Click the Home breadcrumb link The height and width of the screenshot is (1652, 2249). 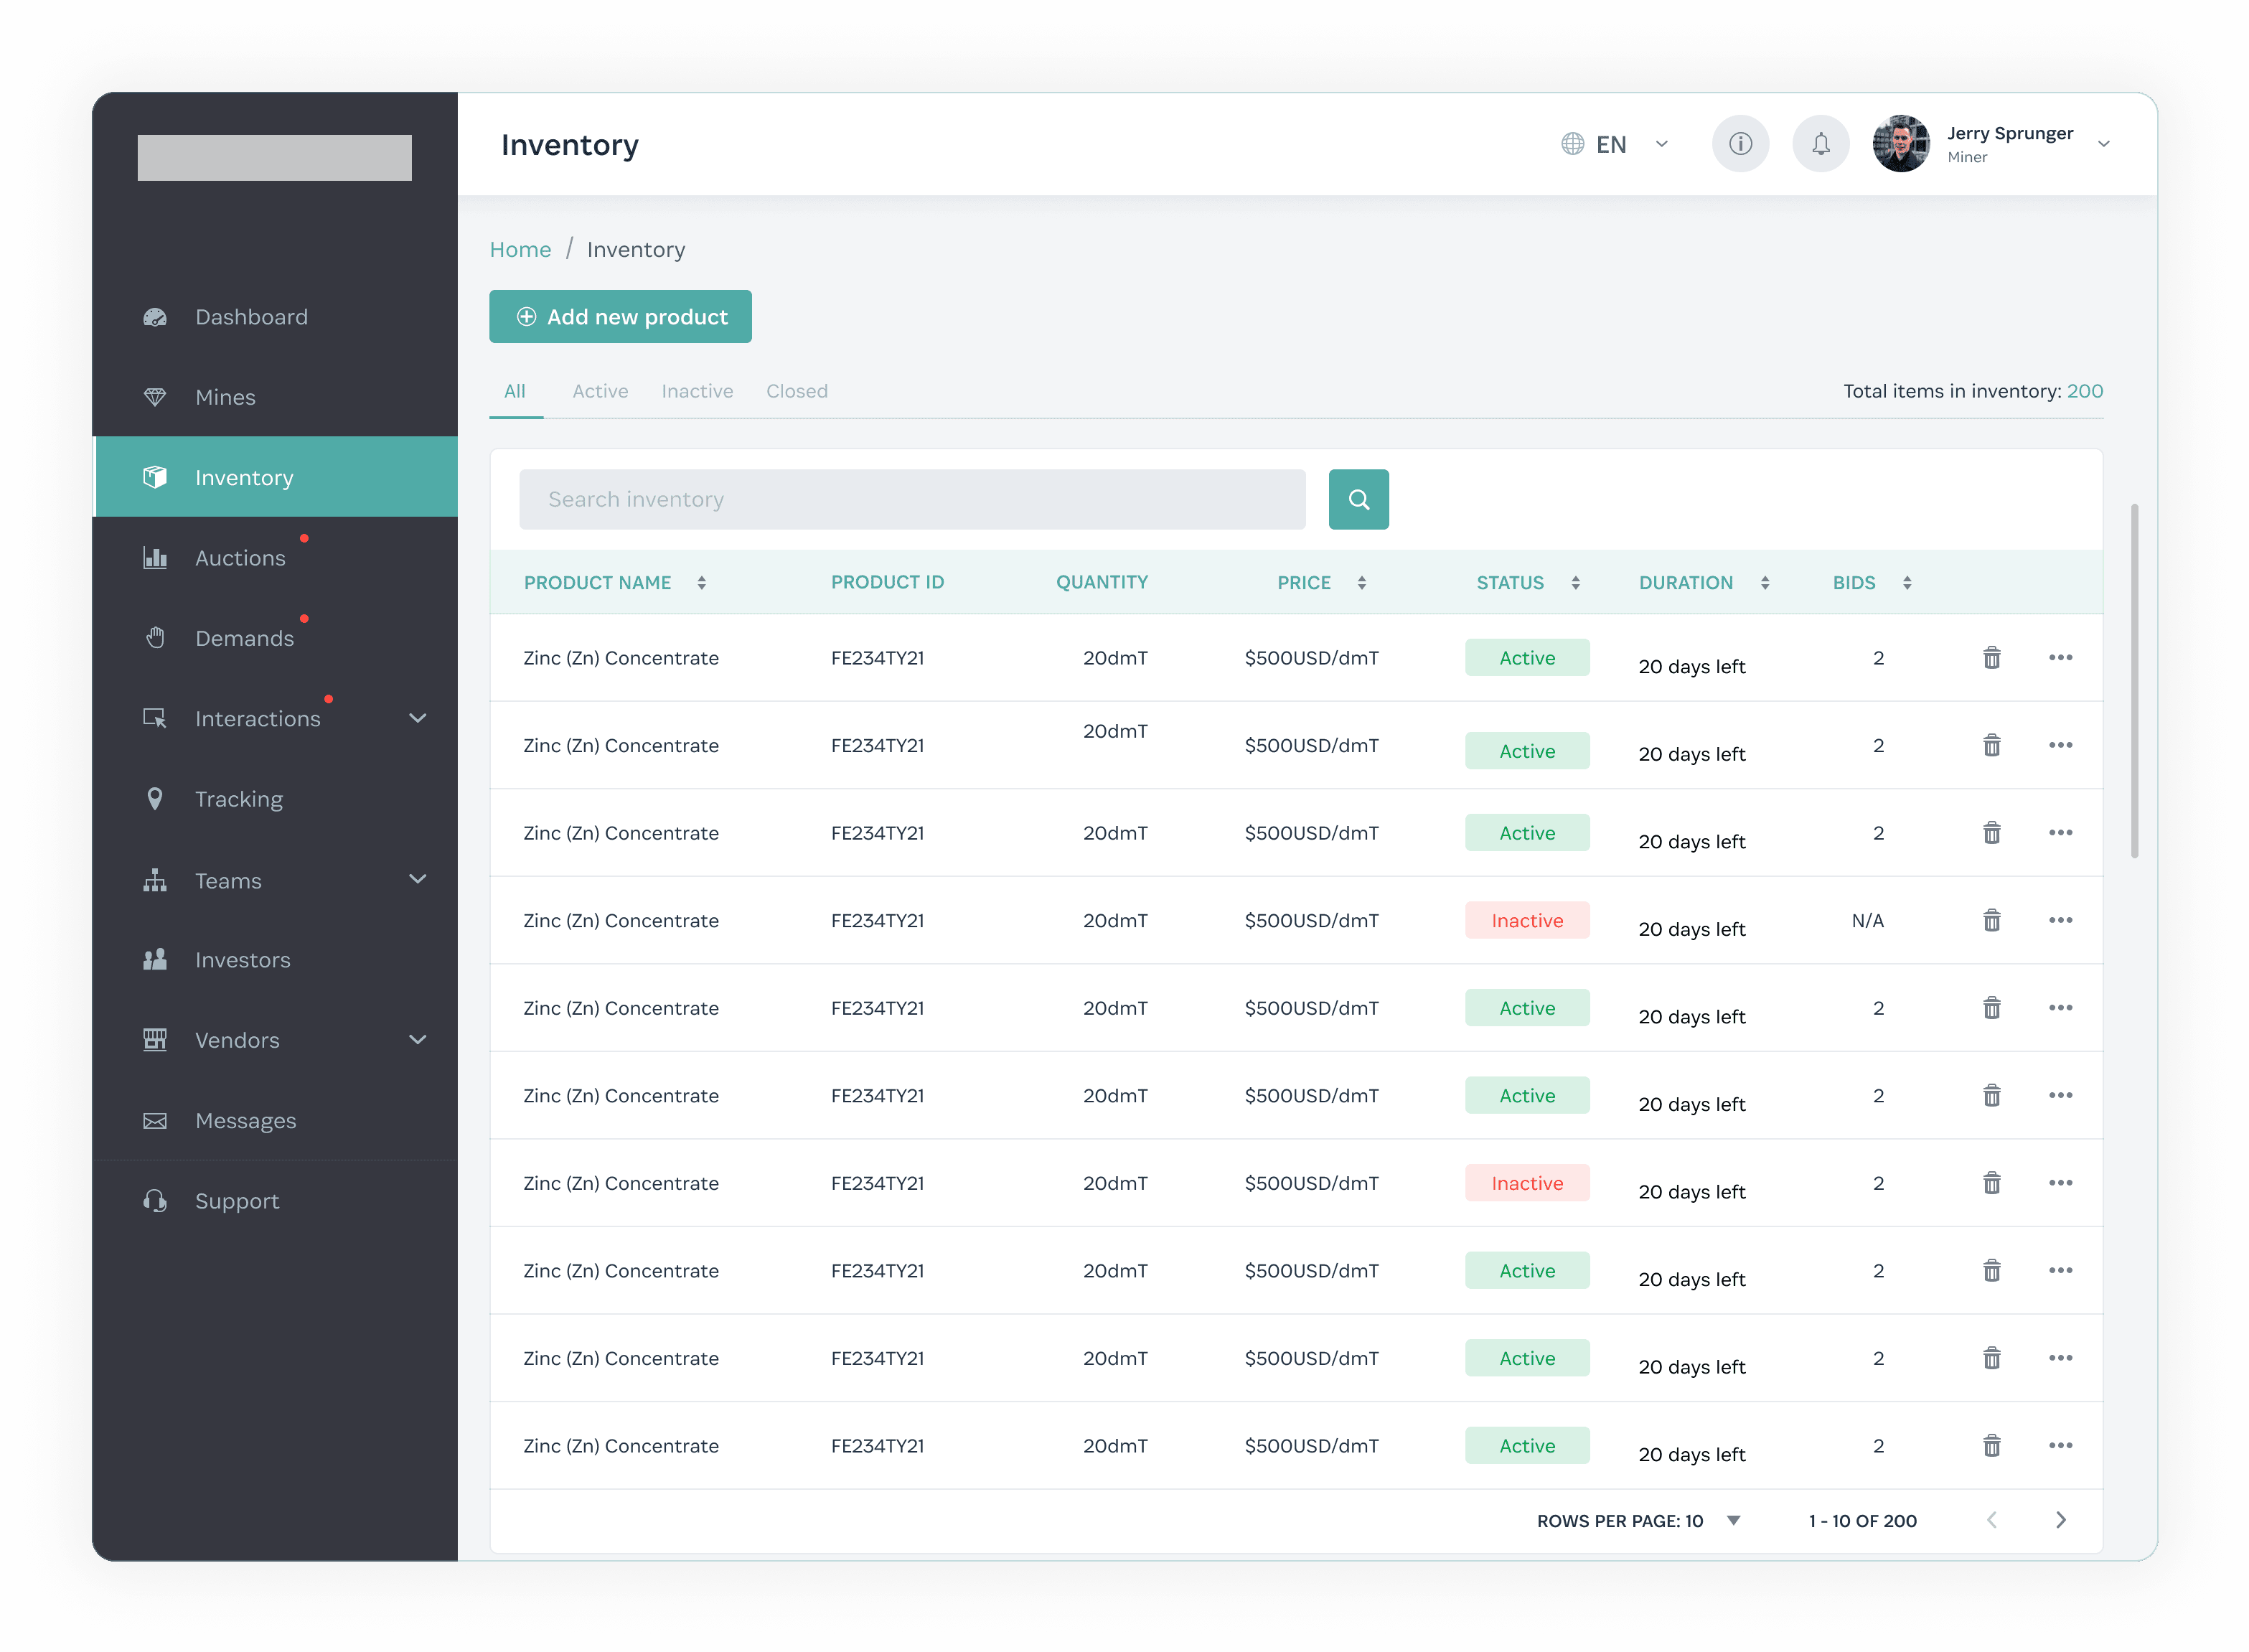520,249
